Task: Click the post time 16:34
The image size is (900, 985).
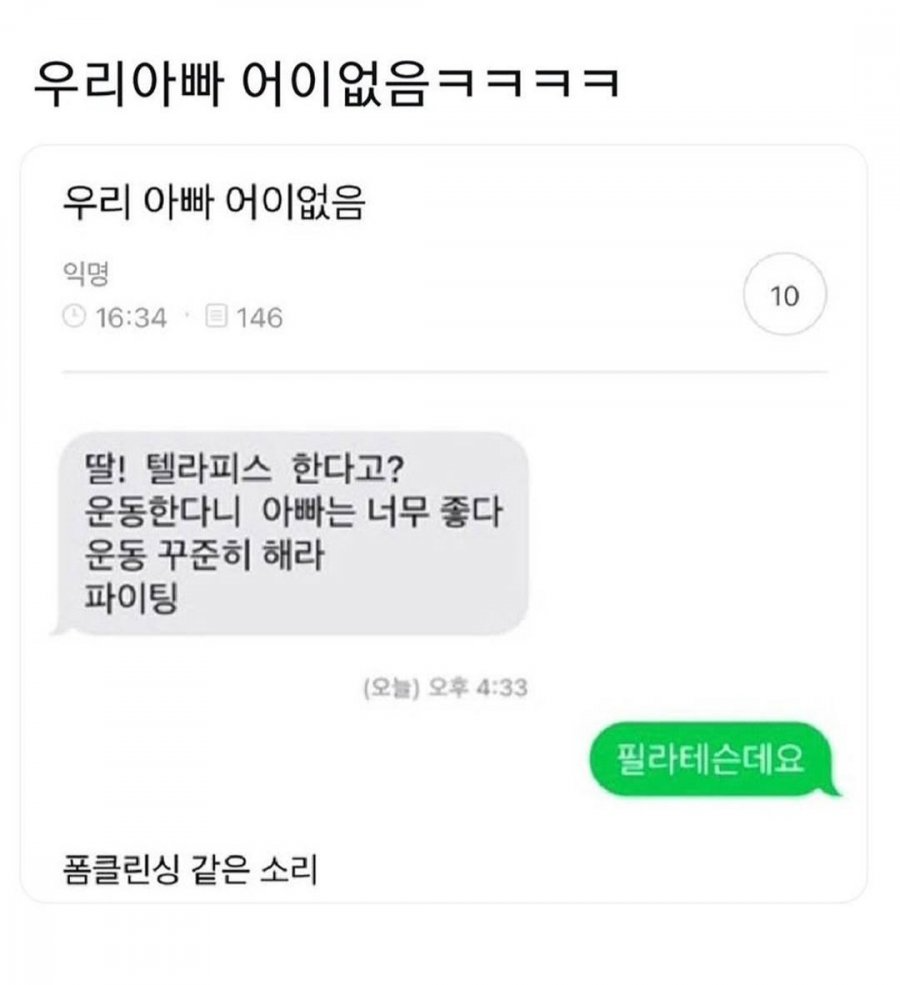Action: (x=131, y=317)
